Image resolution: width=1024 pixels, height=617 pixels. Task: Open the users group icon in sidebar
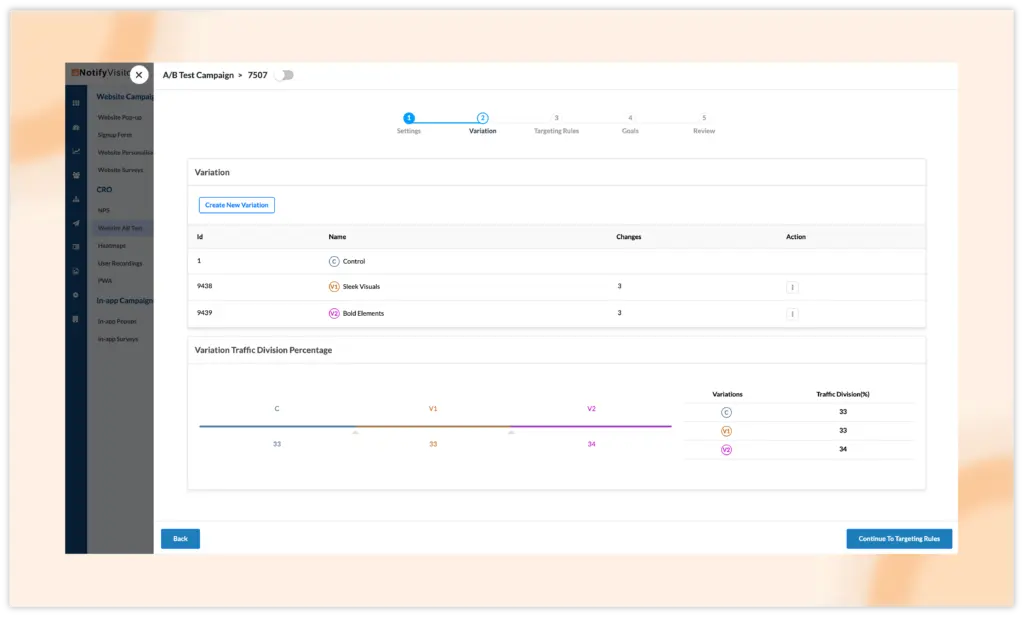point(76,175)
